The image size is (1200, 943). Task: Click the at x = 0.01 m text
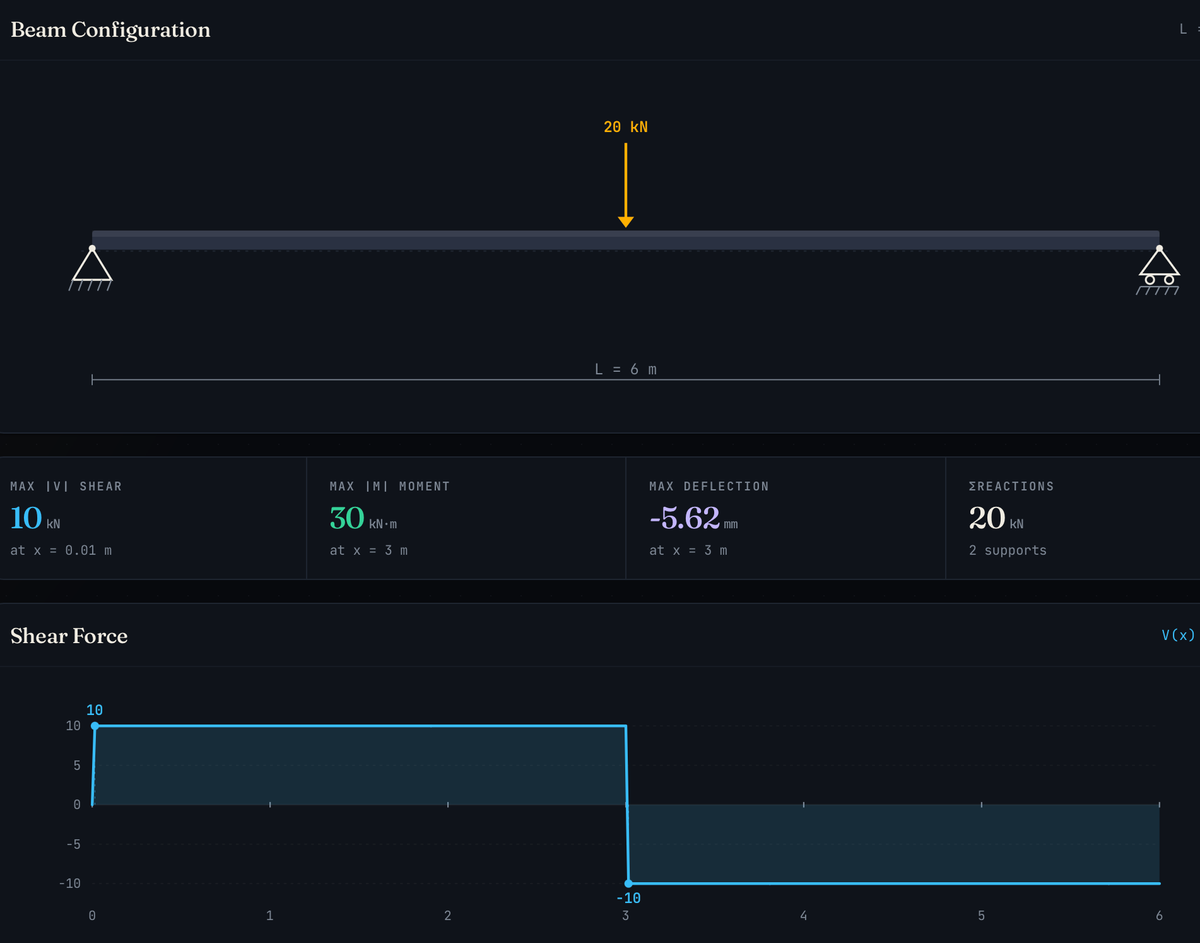(x=61, y=550)
